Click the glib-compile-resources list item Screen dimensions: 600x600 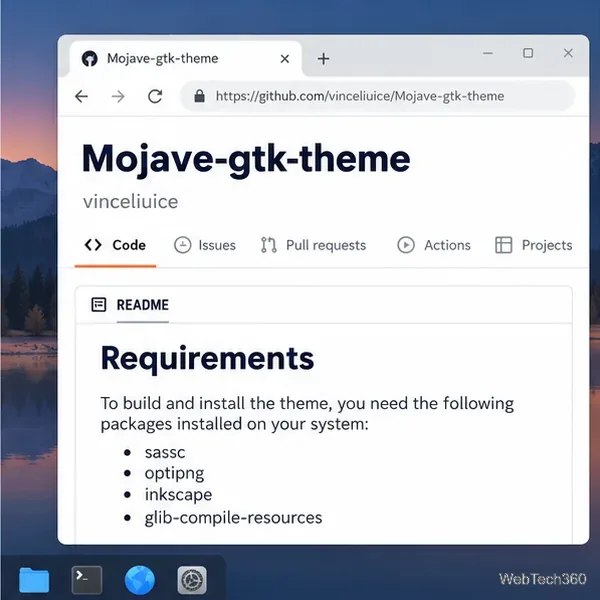click(x=233, y=518)
